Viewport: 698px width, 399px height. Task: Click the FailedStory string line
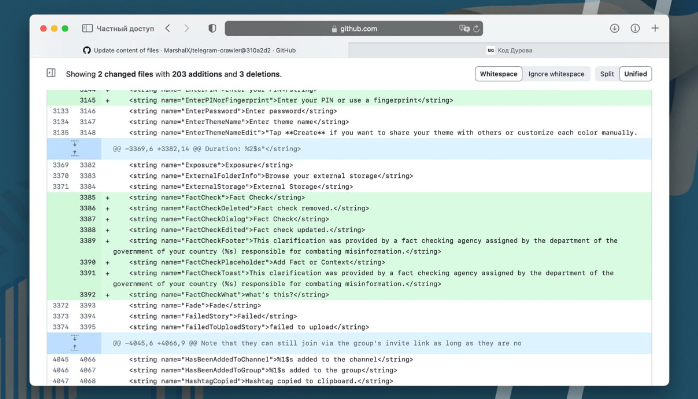pyautogui.click(x=213, y=316)
